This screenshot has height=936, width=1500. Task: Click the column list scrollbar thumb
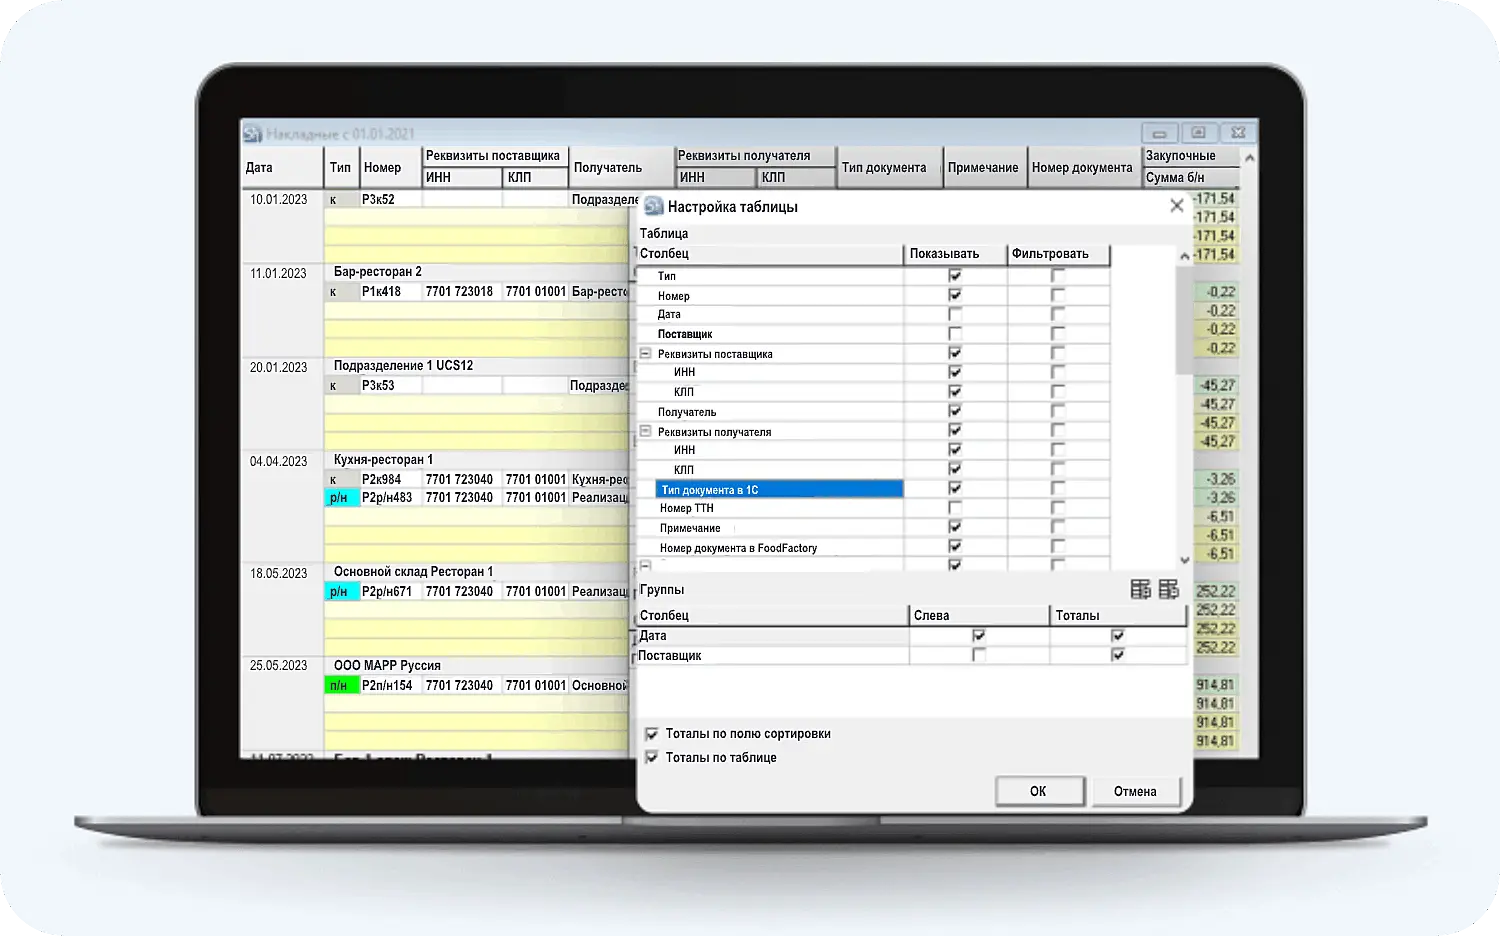pos(1184,318)
